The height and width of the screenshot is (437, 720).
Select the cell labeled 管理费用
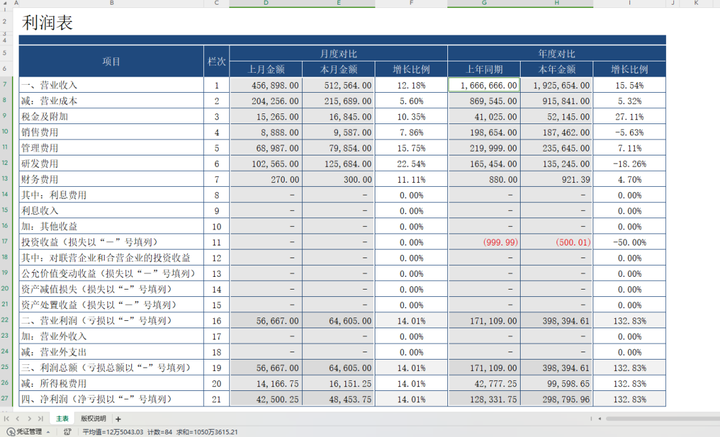click(x=111, y=148)
